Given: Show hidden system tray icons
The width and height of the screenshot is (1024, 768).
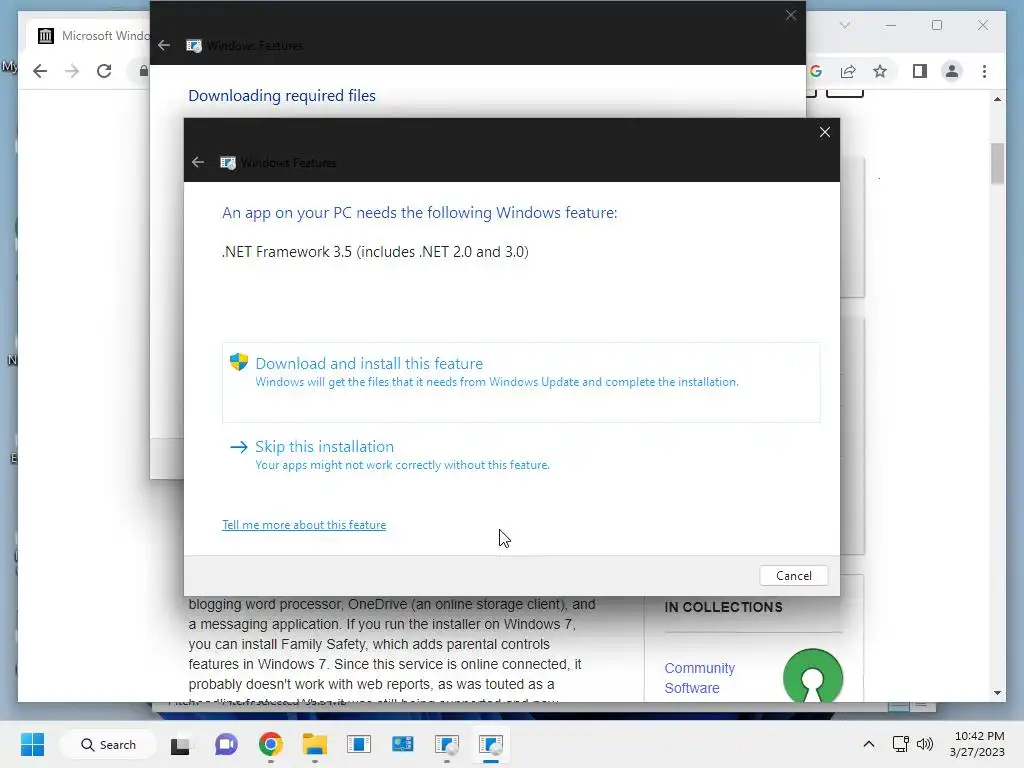Looking at the screenshot, I should [869, 744].
